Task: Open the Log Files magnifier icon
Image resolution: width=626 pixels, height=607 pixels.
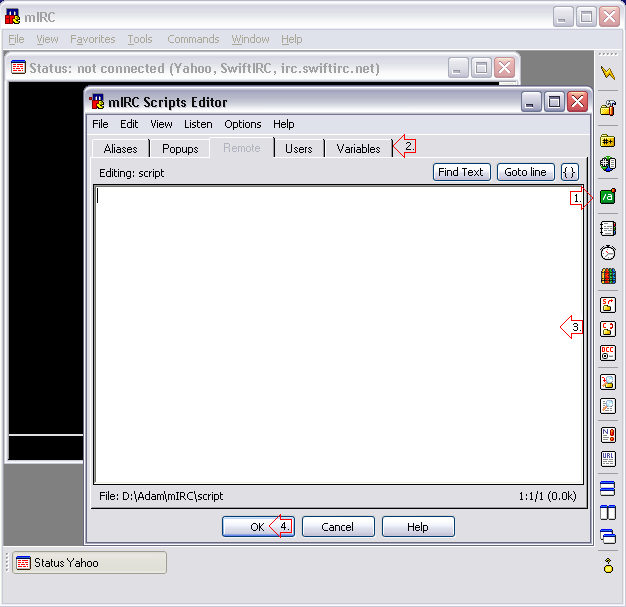Action: click(608, 406)
